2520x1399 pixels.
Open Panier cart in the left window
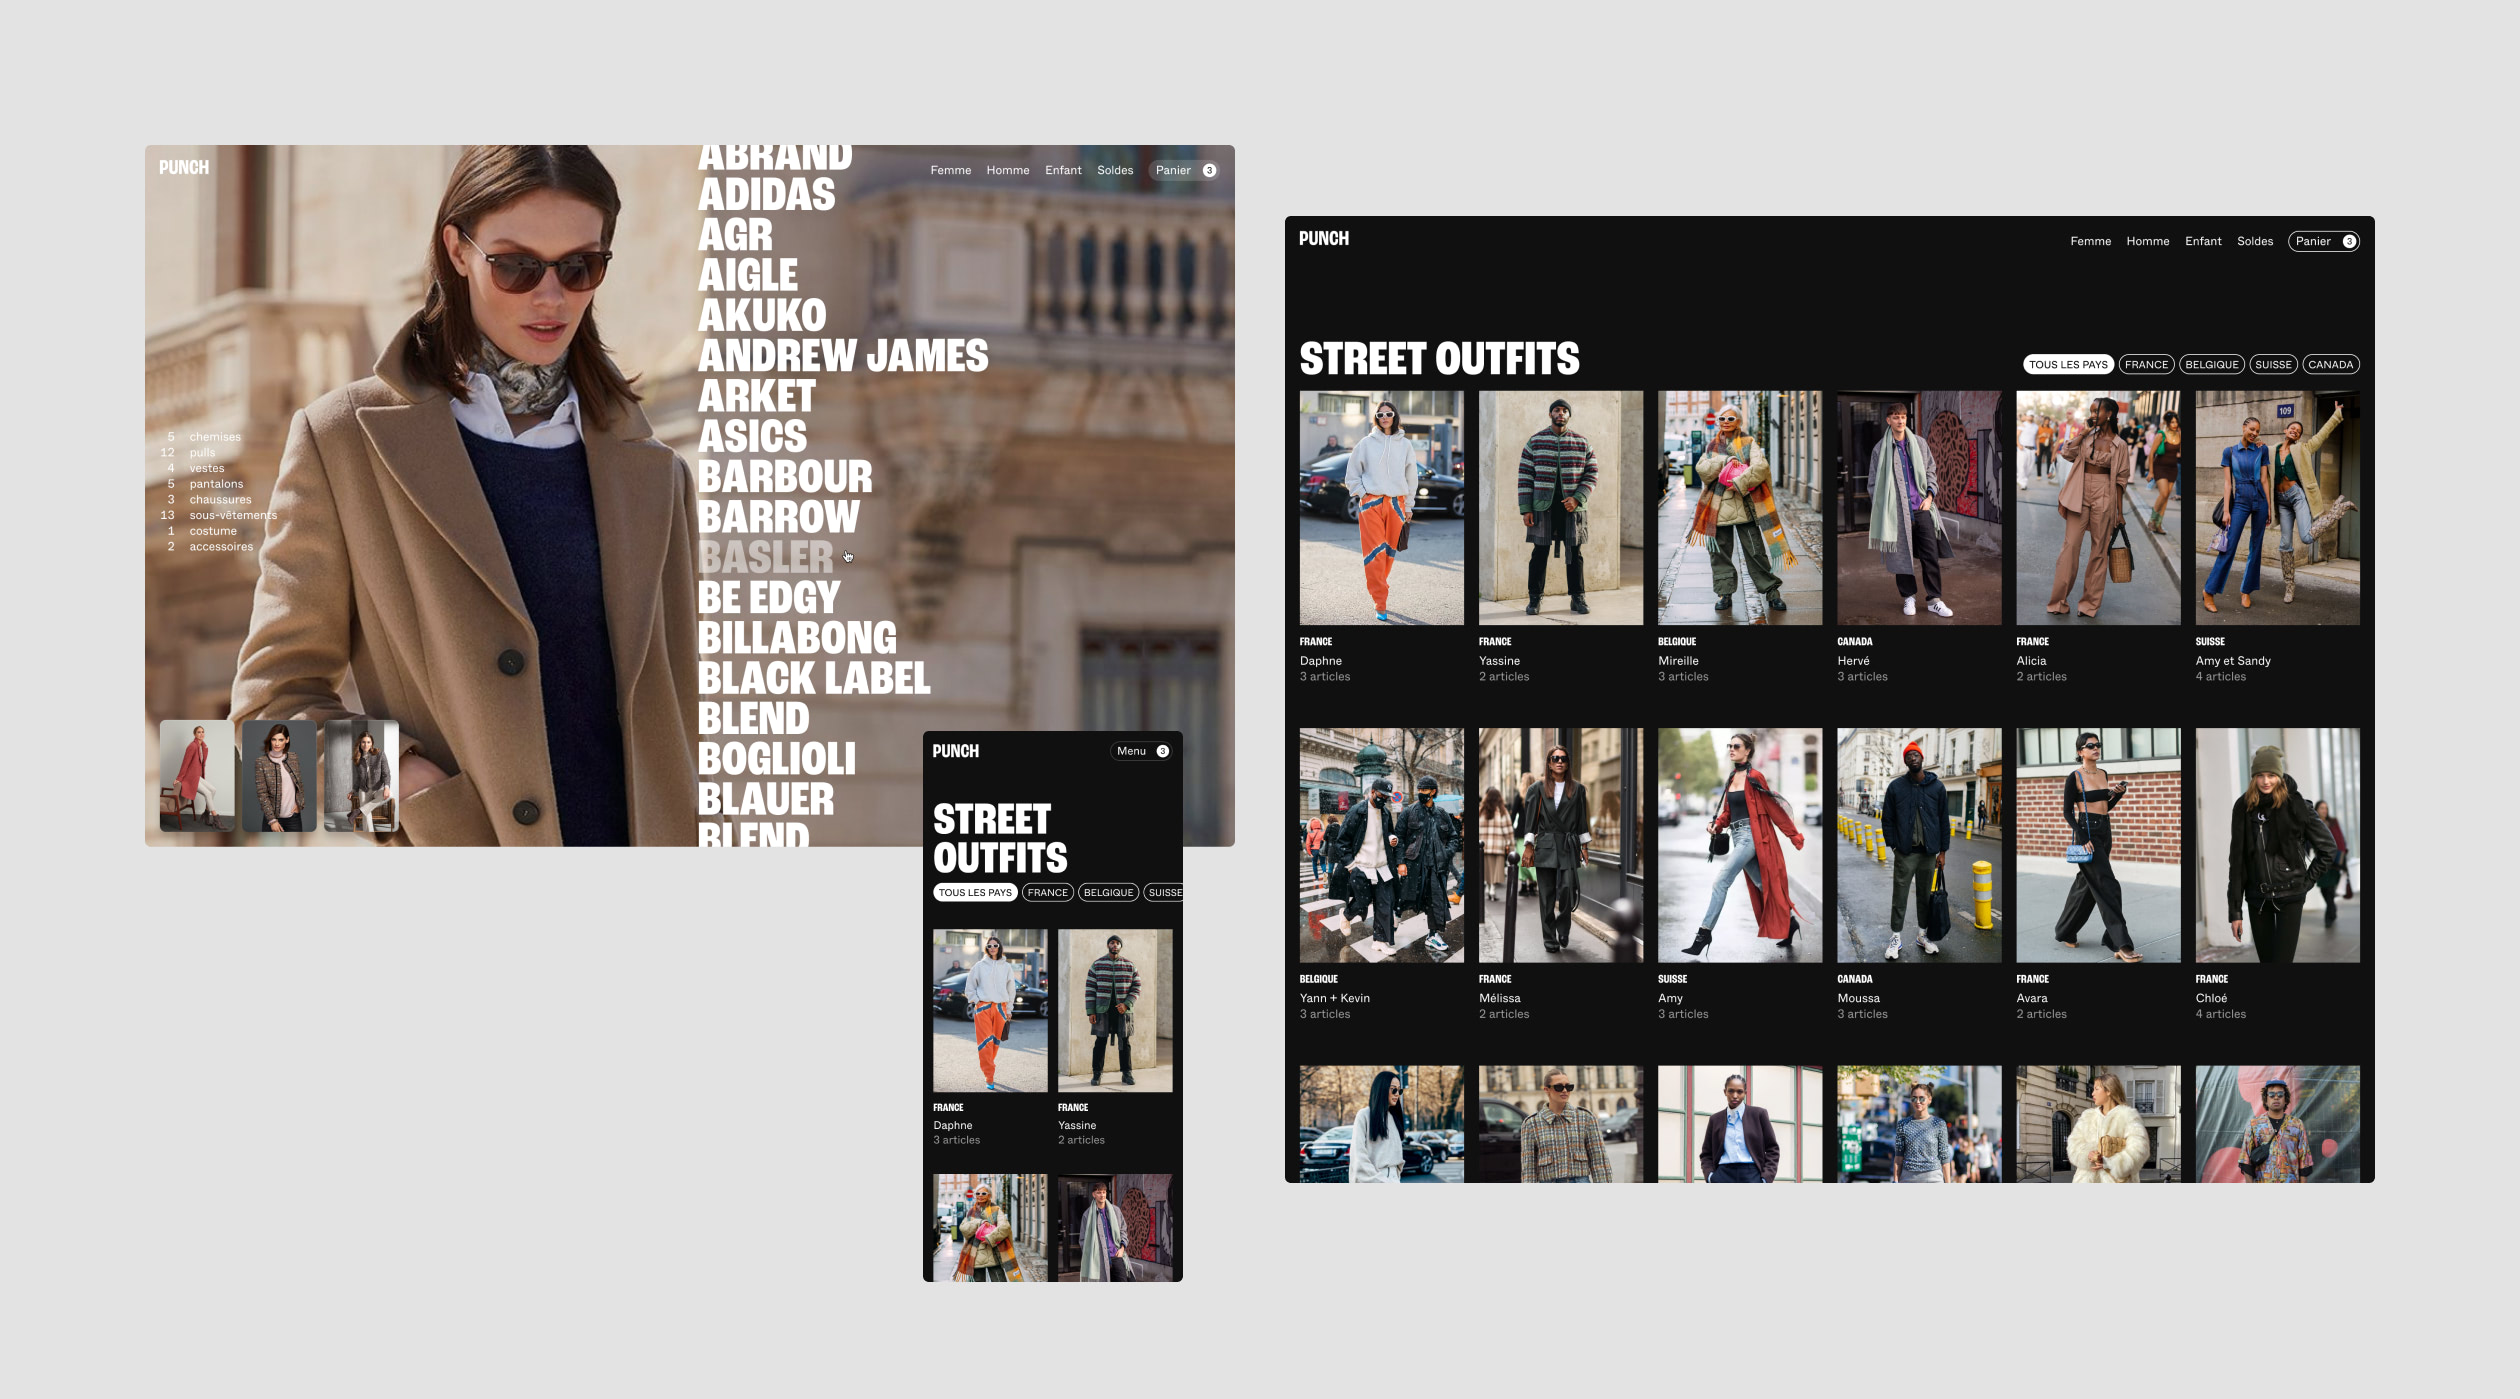coord(1184,170)
